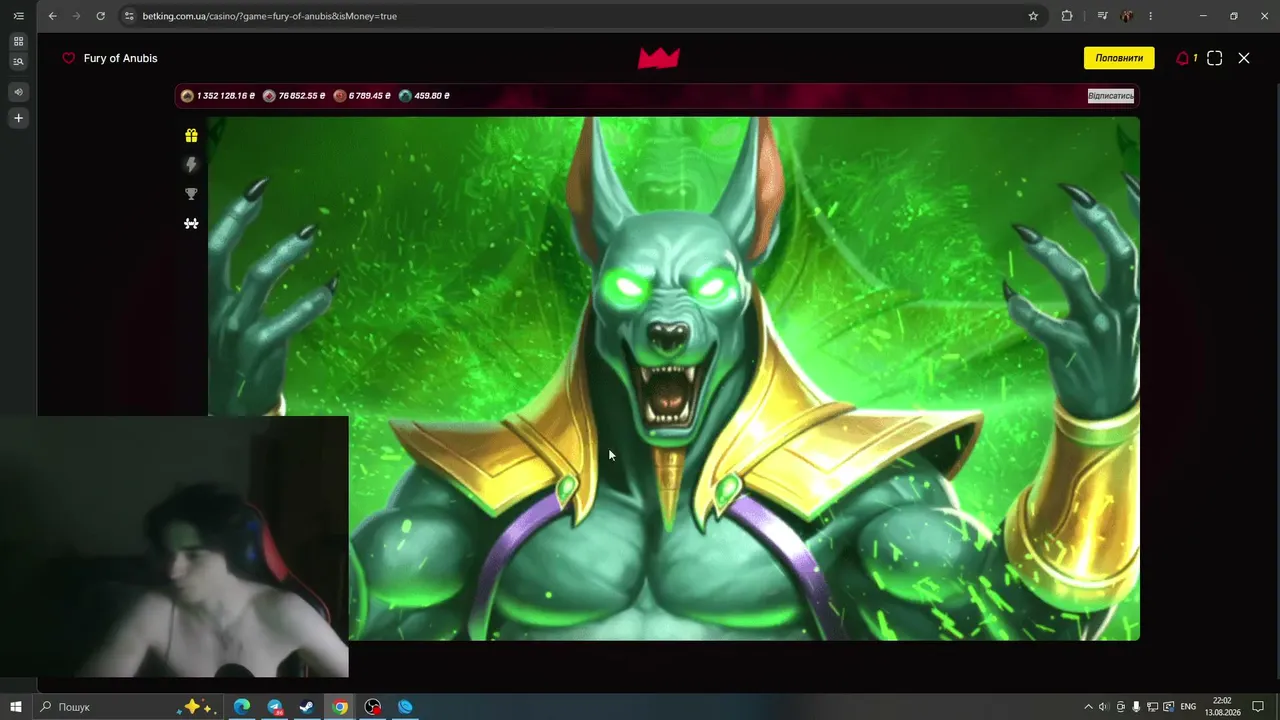Screen dimensions: 1280x720
Task: Add Fury of Anubis to favorites (heart icon)
Action: coord(69,58)
